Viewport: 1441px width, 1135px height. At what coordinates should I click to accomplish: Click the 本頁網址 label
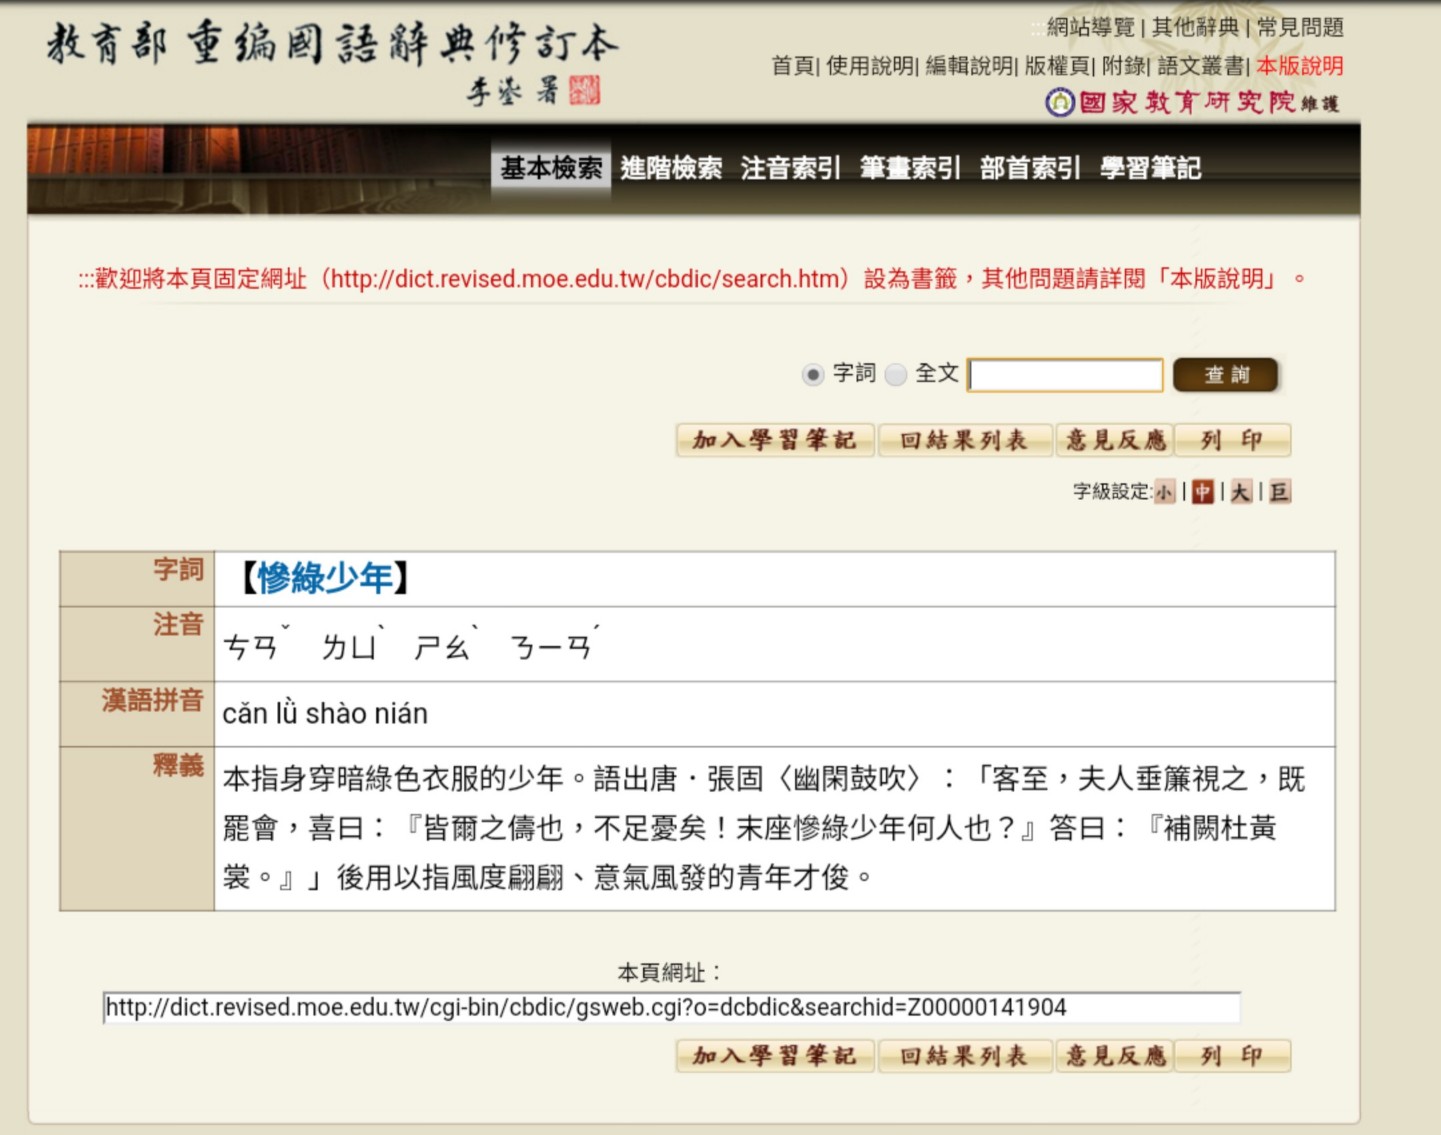click(x=670, y=972)
